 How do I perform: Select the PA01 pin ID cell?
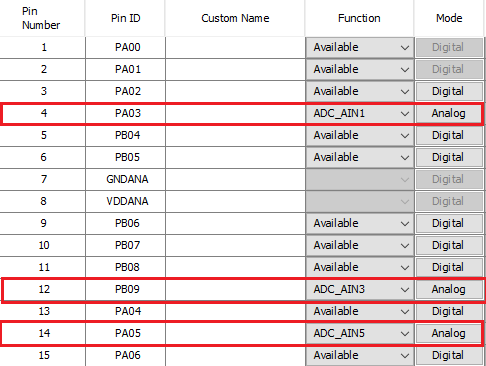(x=126, y=69)
